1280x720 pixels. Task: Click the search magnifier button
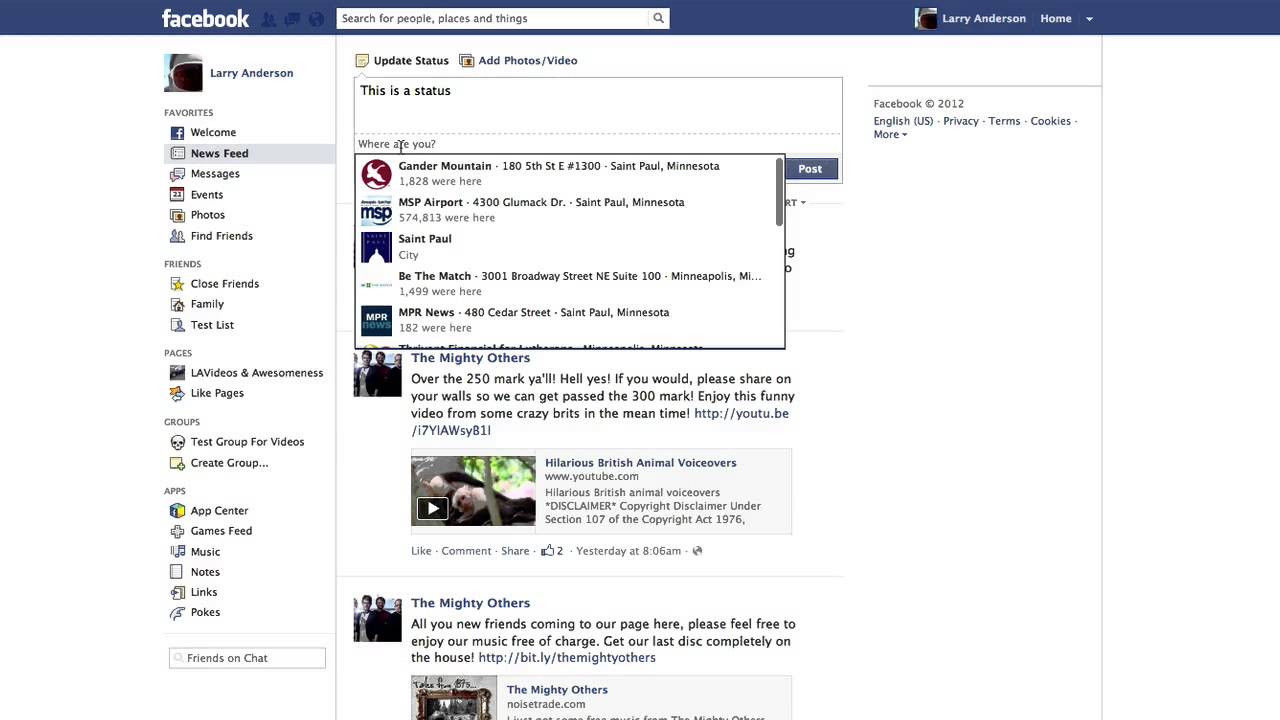point(658,18)
